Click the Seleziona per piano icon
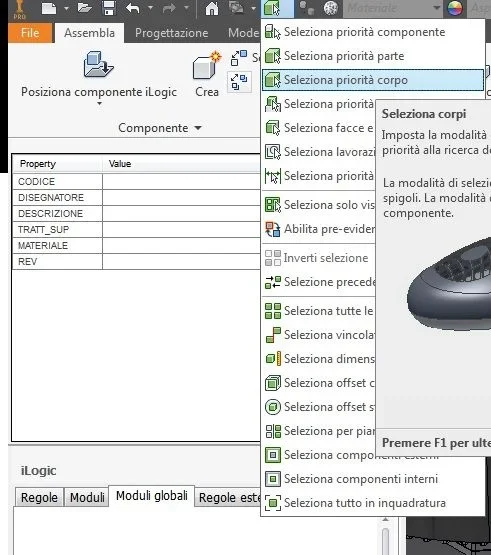This screenshot has width=491, height=555. point(273,431)
